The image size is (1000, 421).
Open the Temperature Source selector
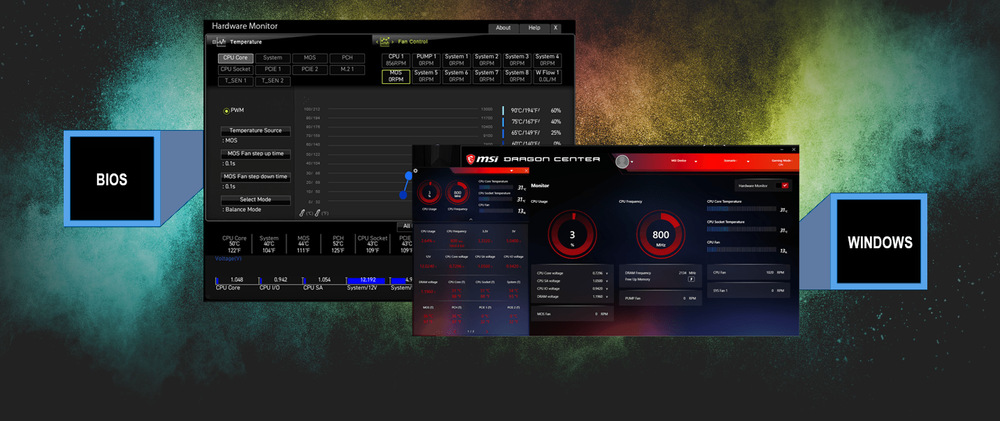click(256, 131)
